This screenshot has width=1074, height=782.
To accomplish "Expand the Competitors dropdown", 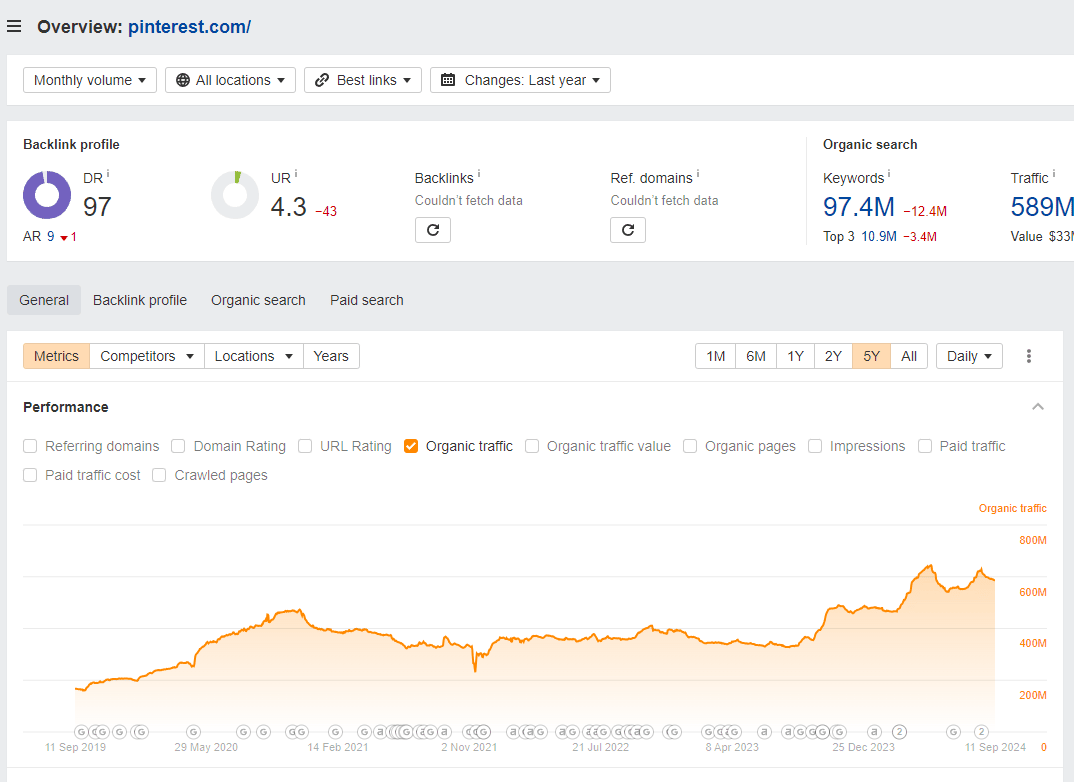I will (147, 356).
